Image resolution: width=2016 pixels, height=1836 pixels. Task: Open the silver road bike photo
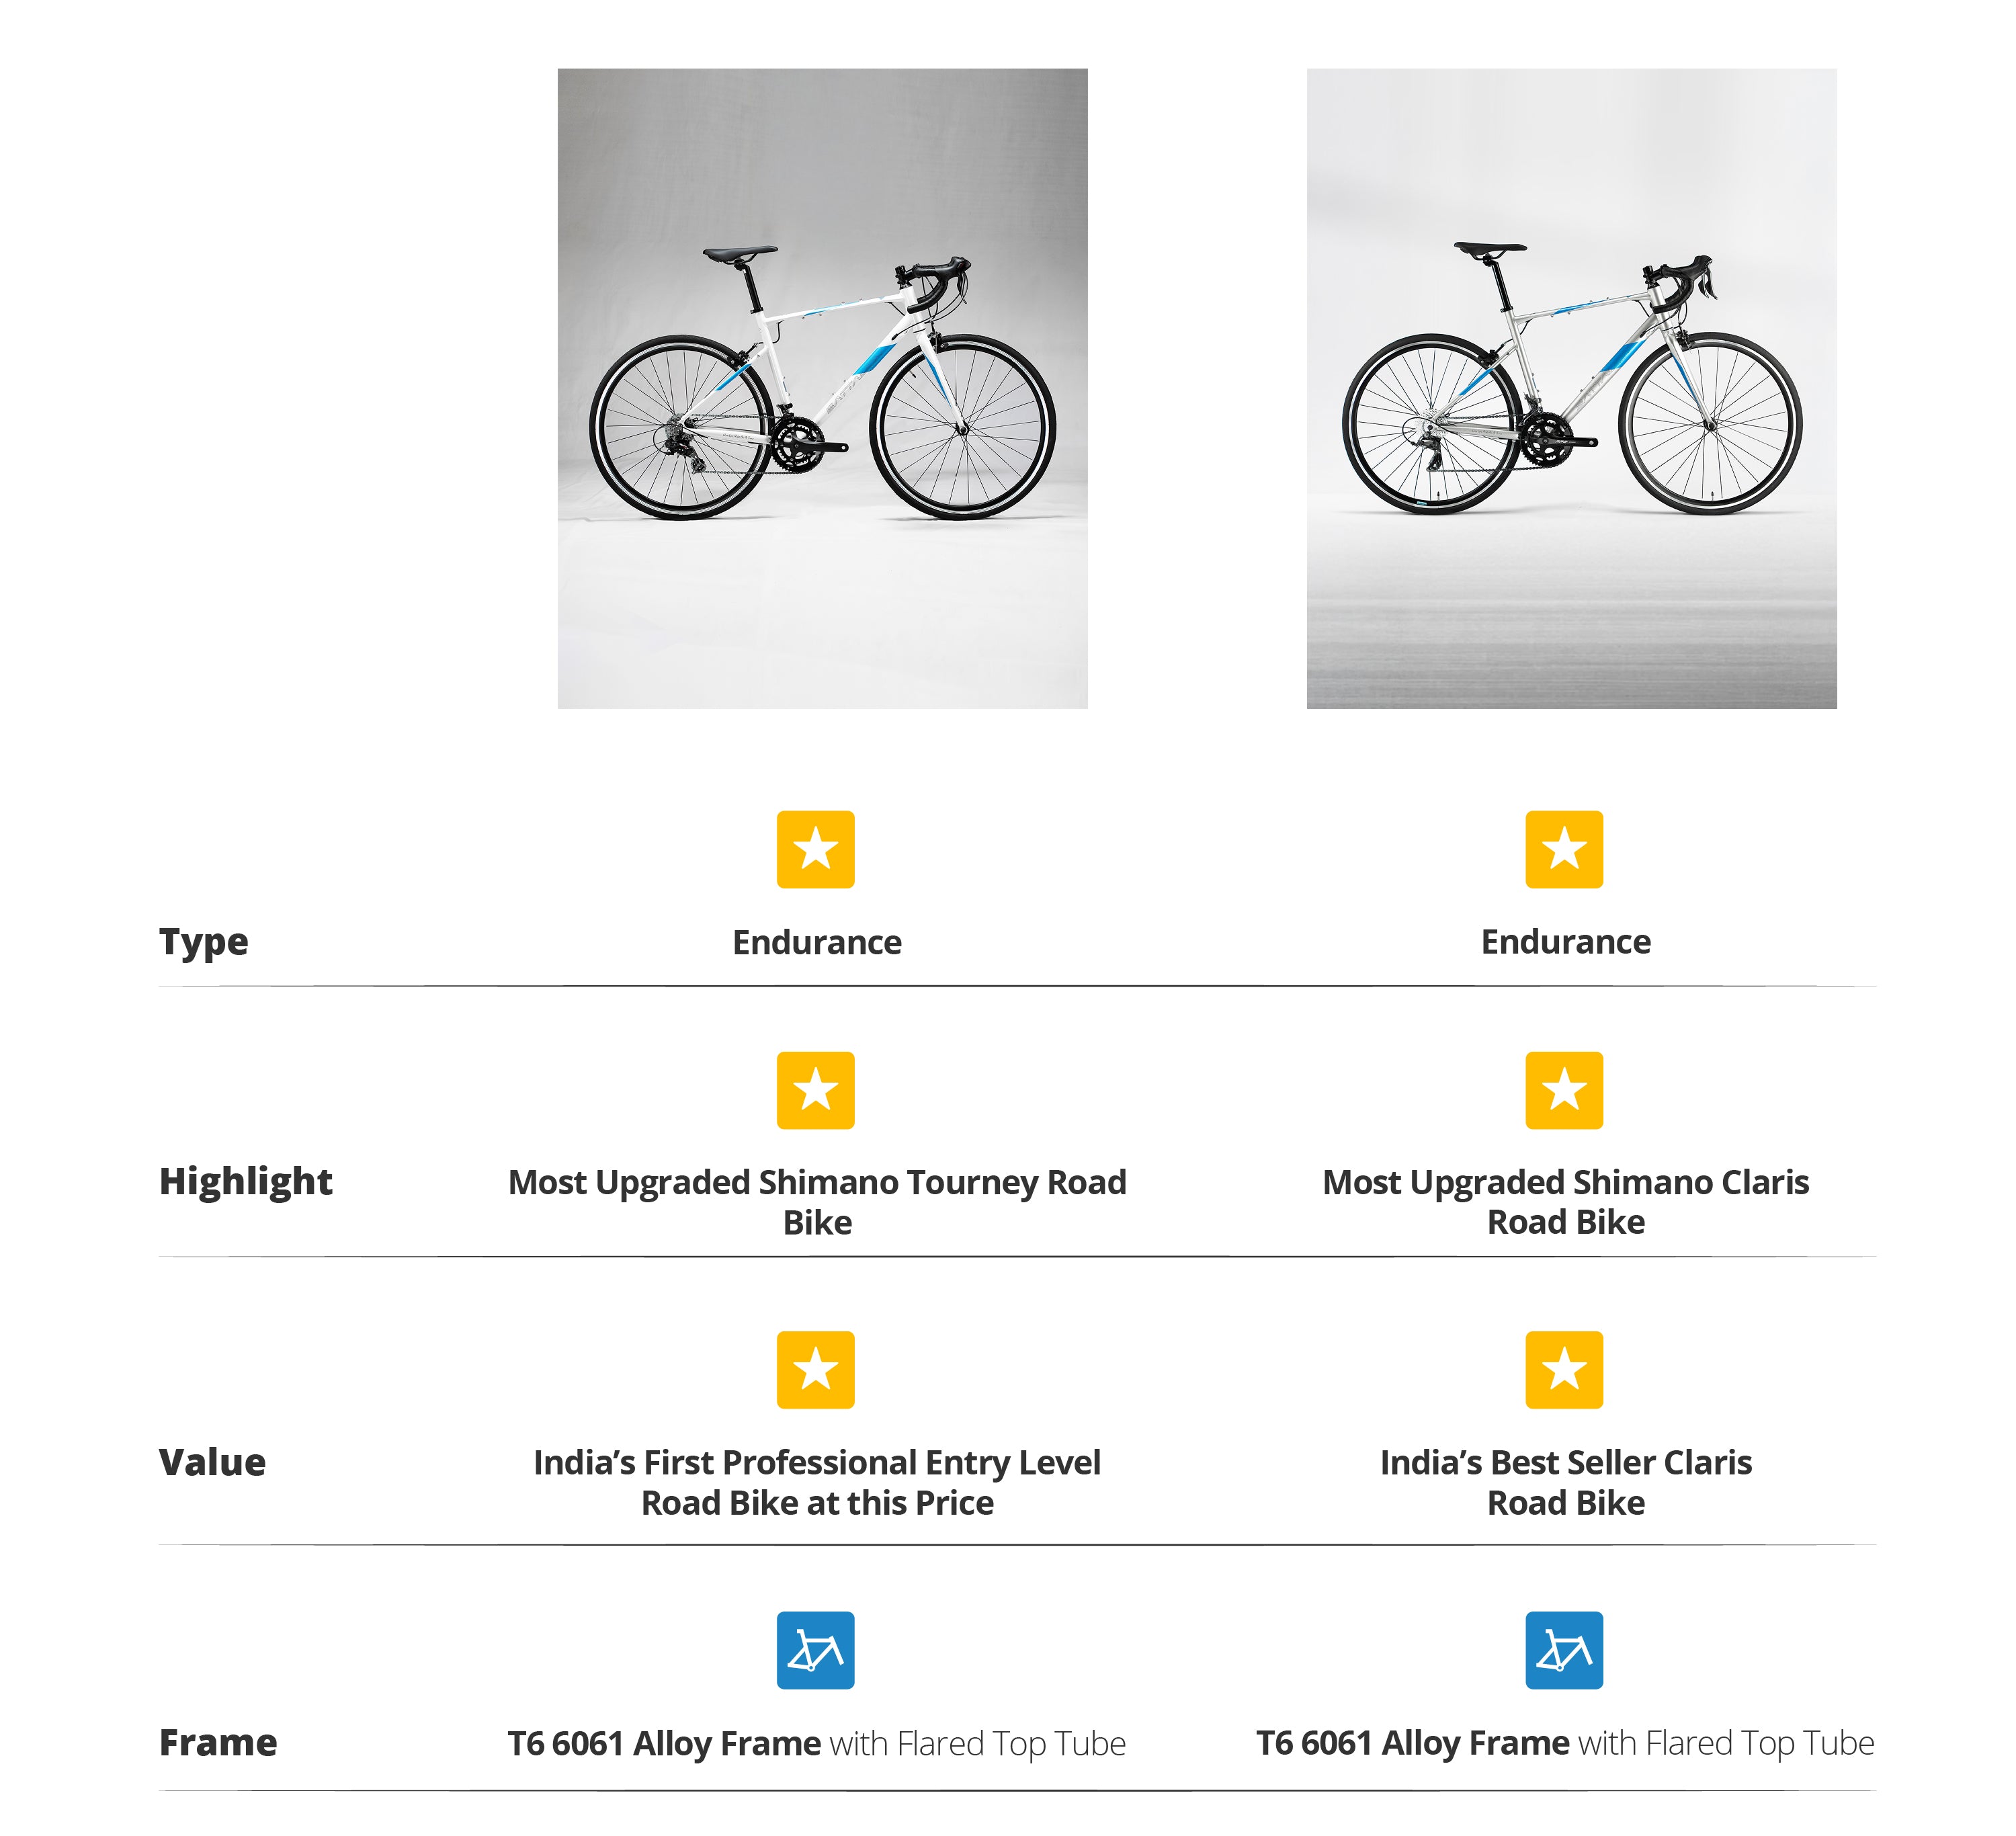point(1570,388)
